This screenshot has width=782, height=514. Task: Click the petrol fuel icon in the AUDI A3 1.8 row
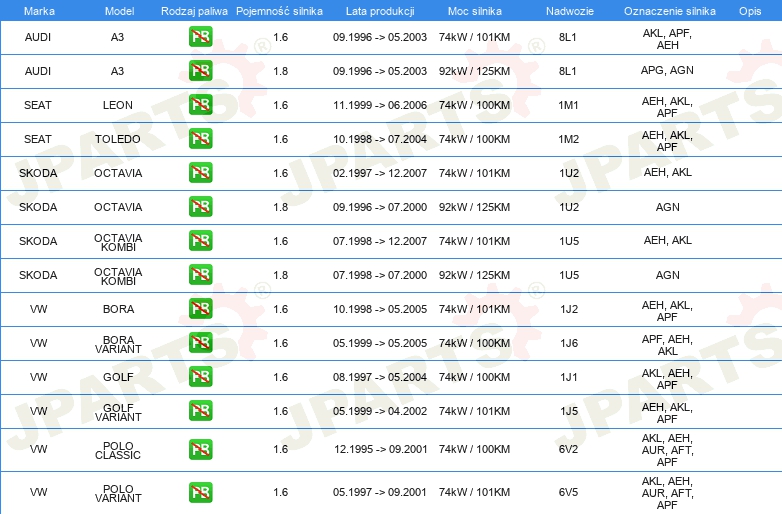pyautogui.click(x=200, y=71)
